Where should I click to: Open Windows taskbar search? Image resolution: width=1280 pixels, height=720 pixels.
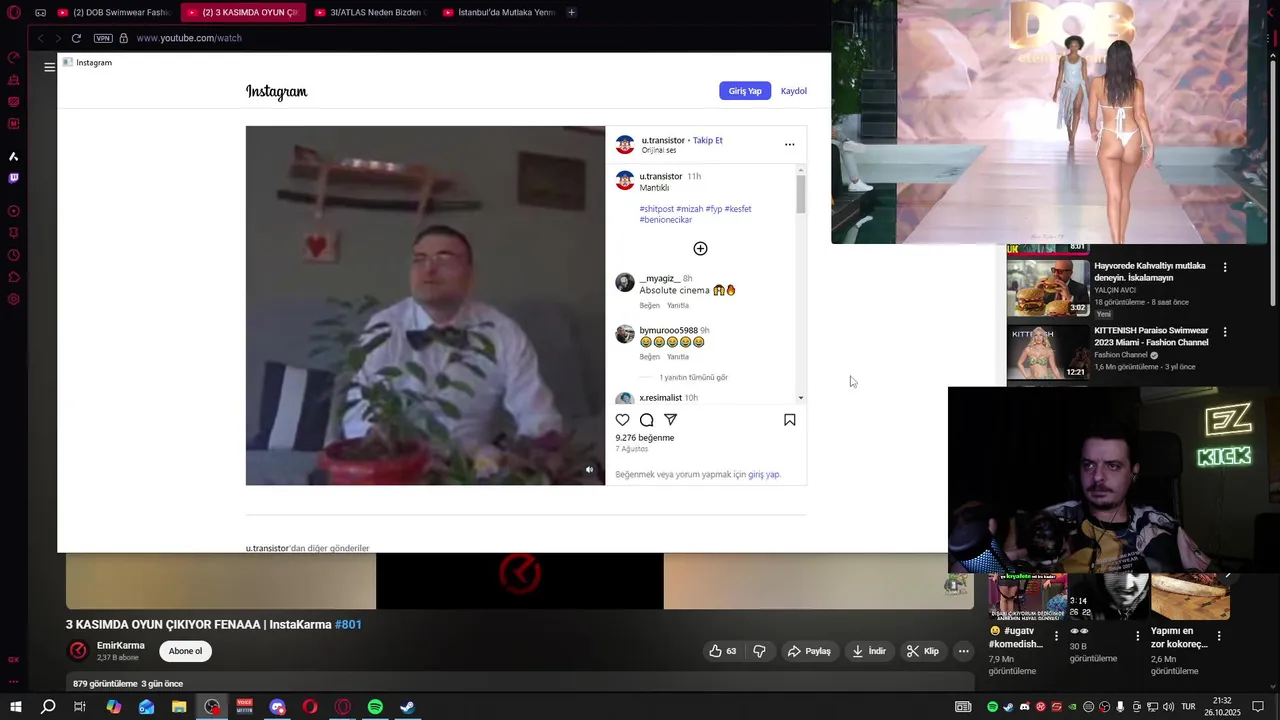click(48, 707)
